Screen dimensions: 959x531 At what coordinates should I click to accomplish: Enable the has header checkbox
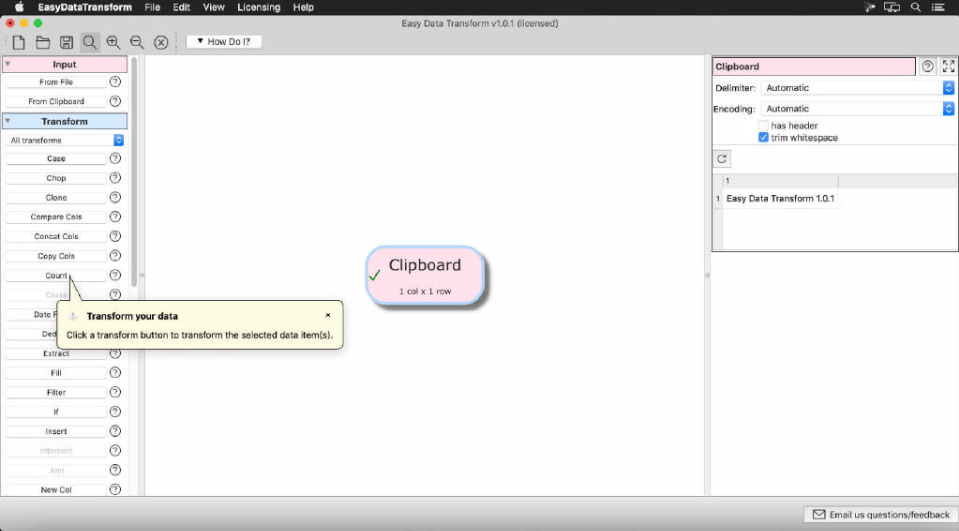(763, 125)
